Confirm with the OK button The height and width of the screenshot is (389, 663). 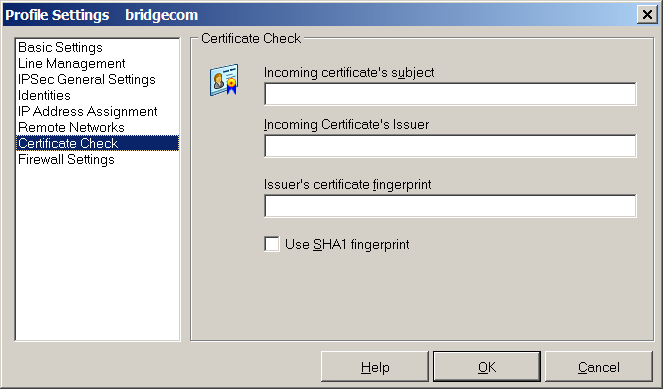coord(487,367)
